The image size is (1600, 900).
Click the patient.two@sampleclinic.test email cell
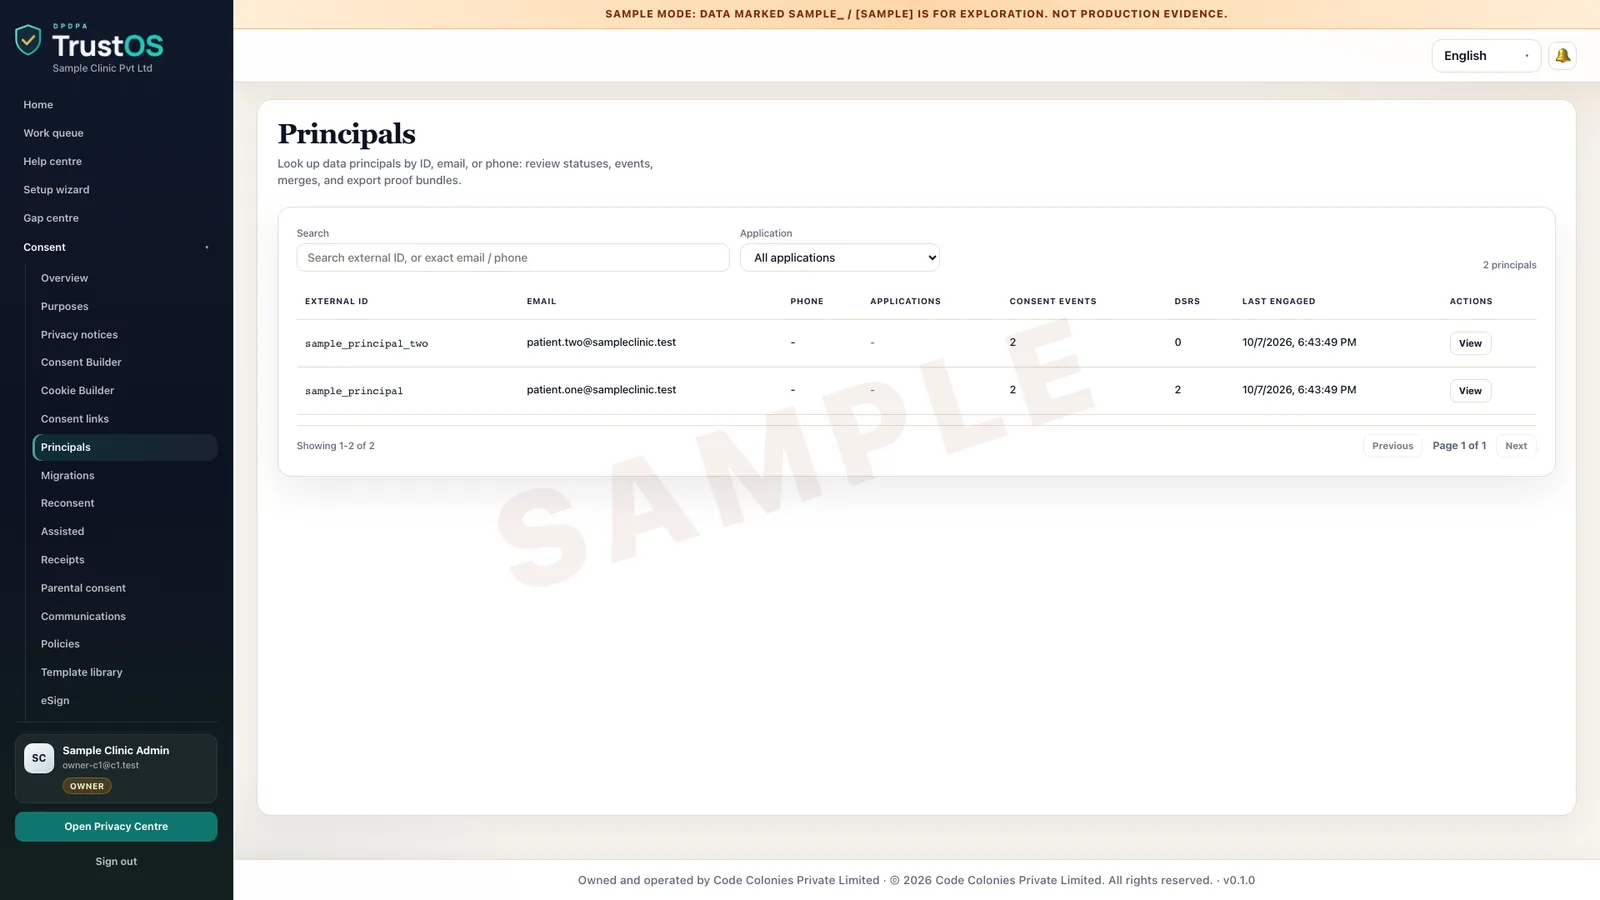(x=601, y=342)
